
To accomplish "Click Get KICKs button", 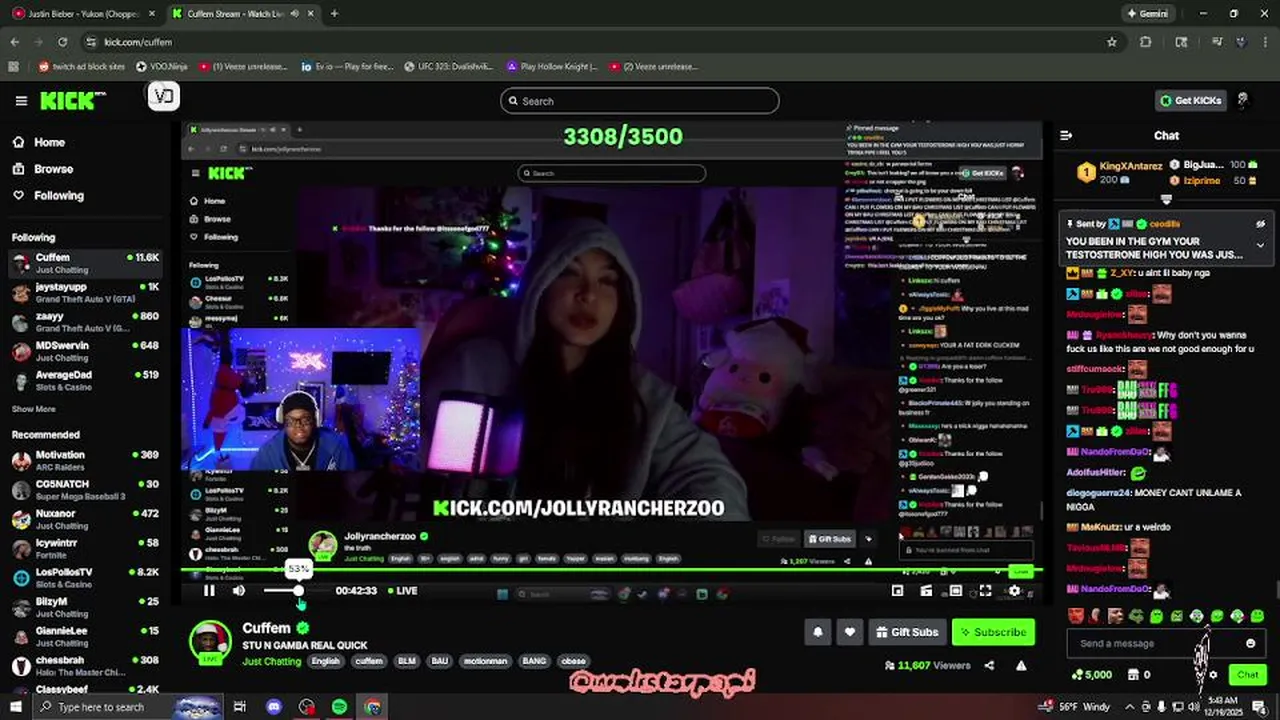I will pyautogui.click(x=1190, y=101).
